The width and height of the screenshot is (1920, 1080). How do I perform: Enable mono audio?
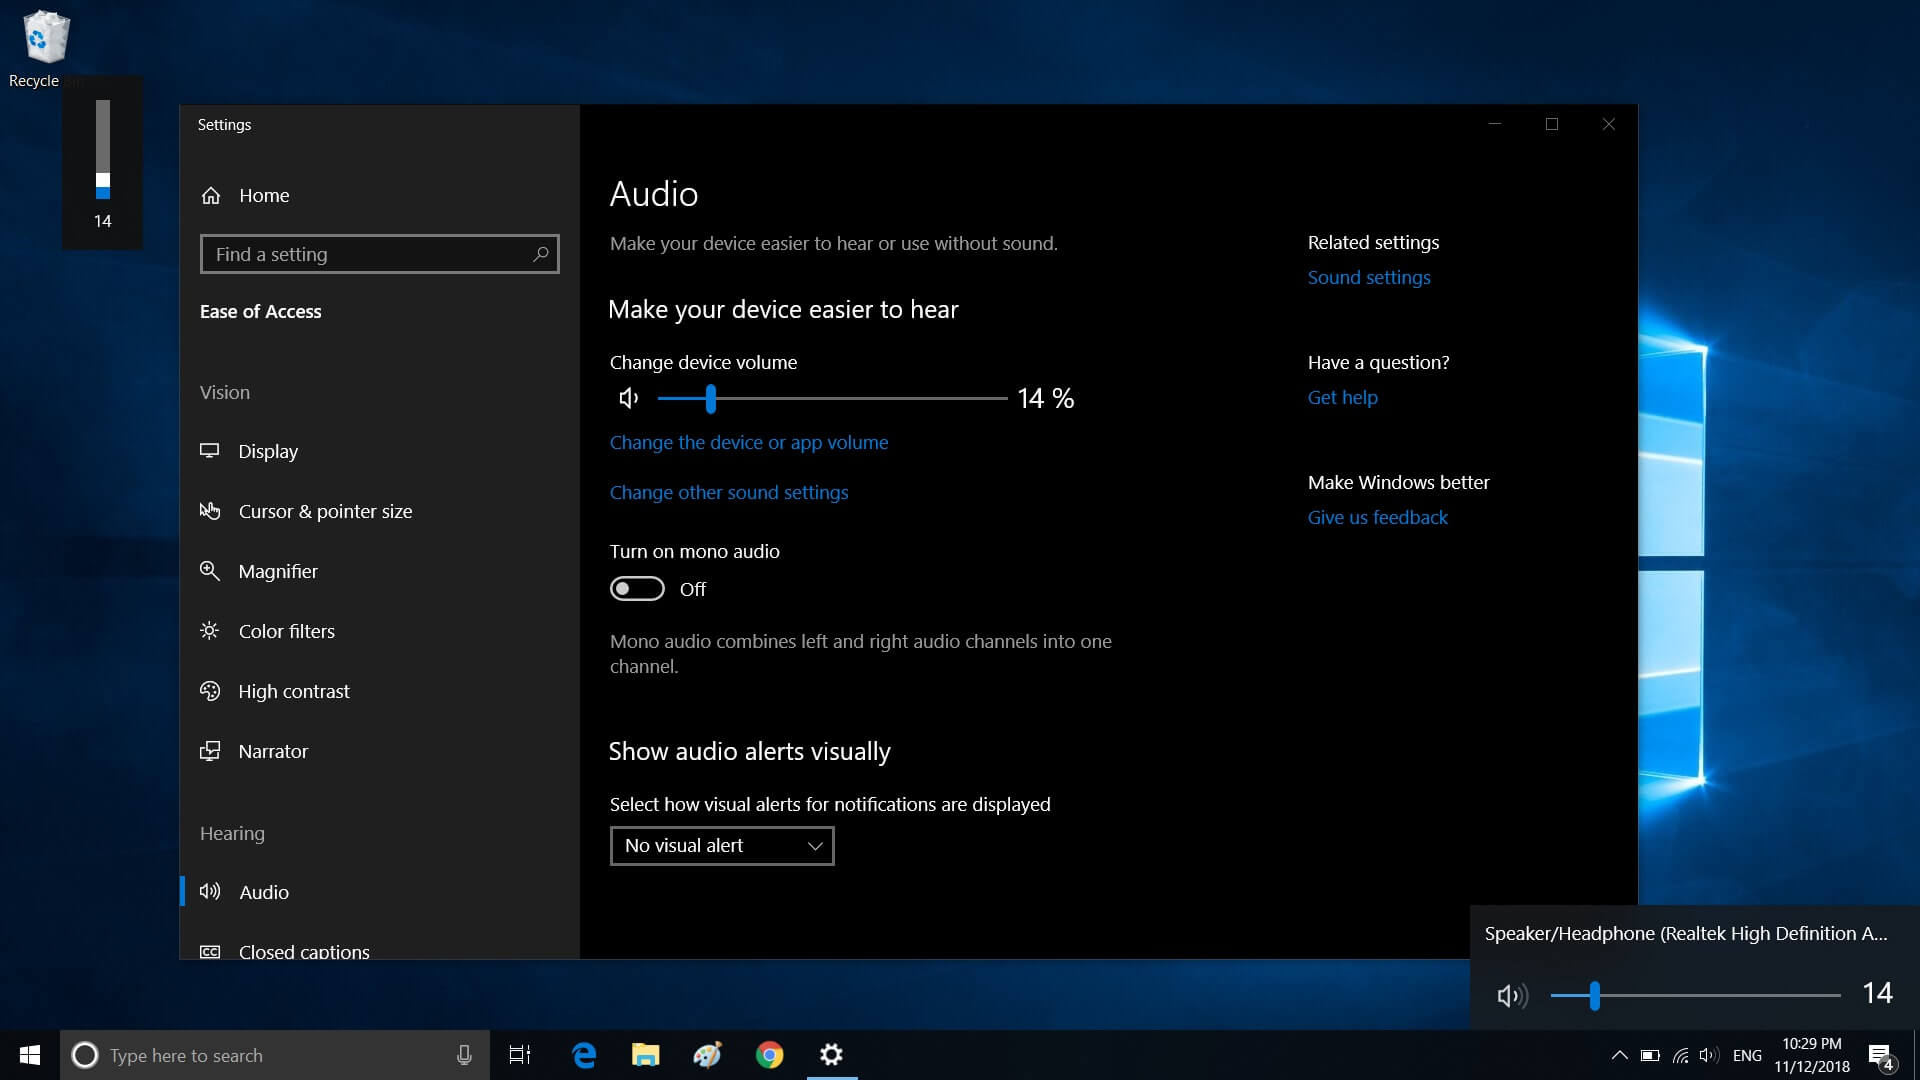point(637,589)
